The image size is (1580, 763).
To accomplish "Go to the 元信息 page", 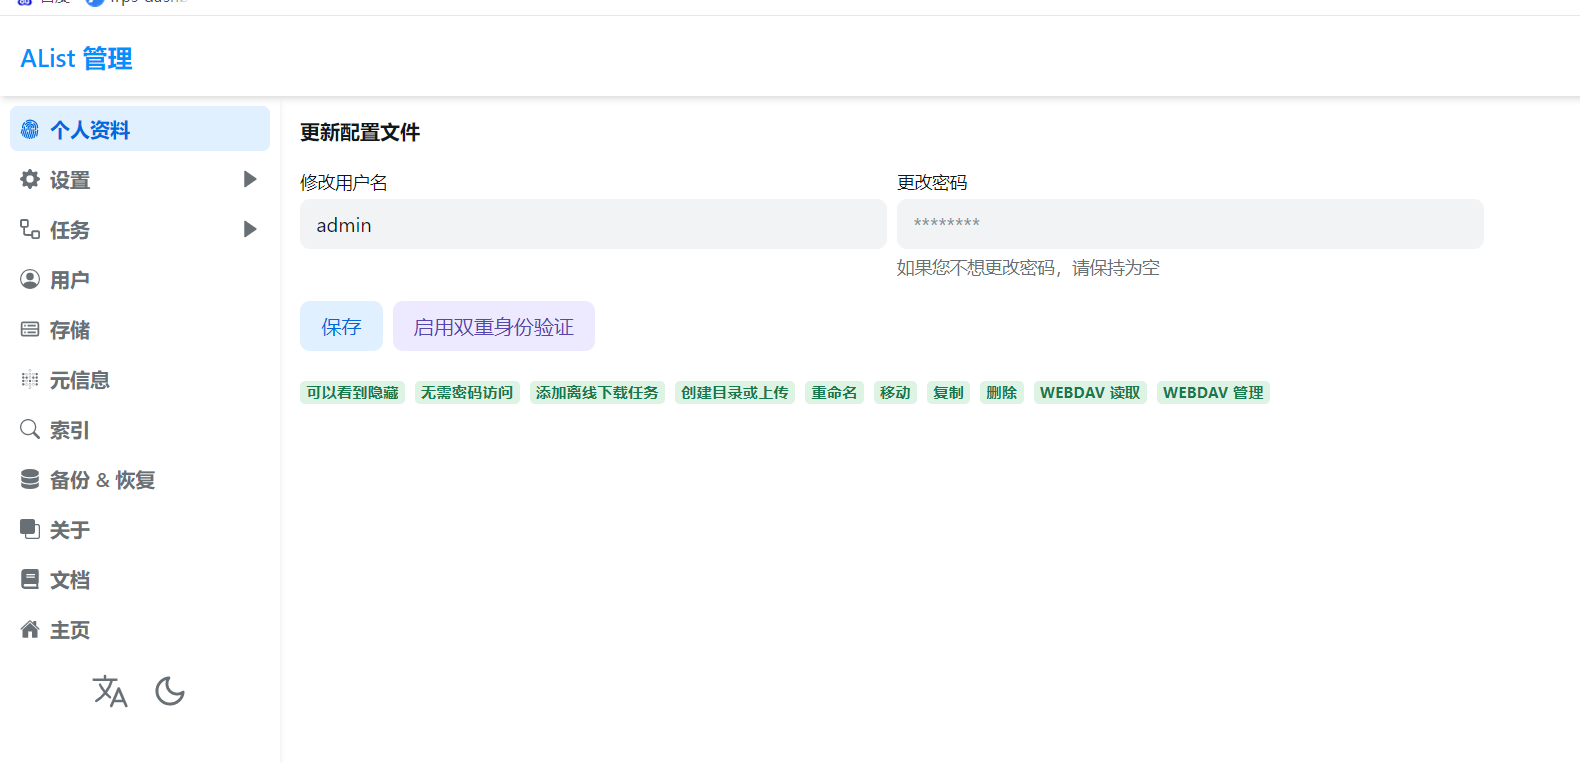I will coord(140,379).
